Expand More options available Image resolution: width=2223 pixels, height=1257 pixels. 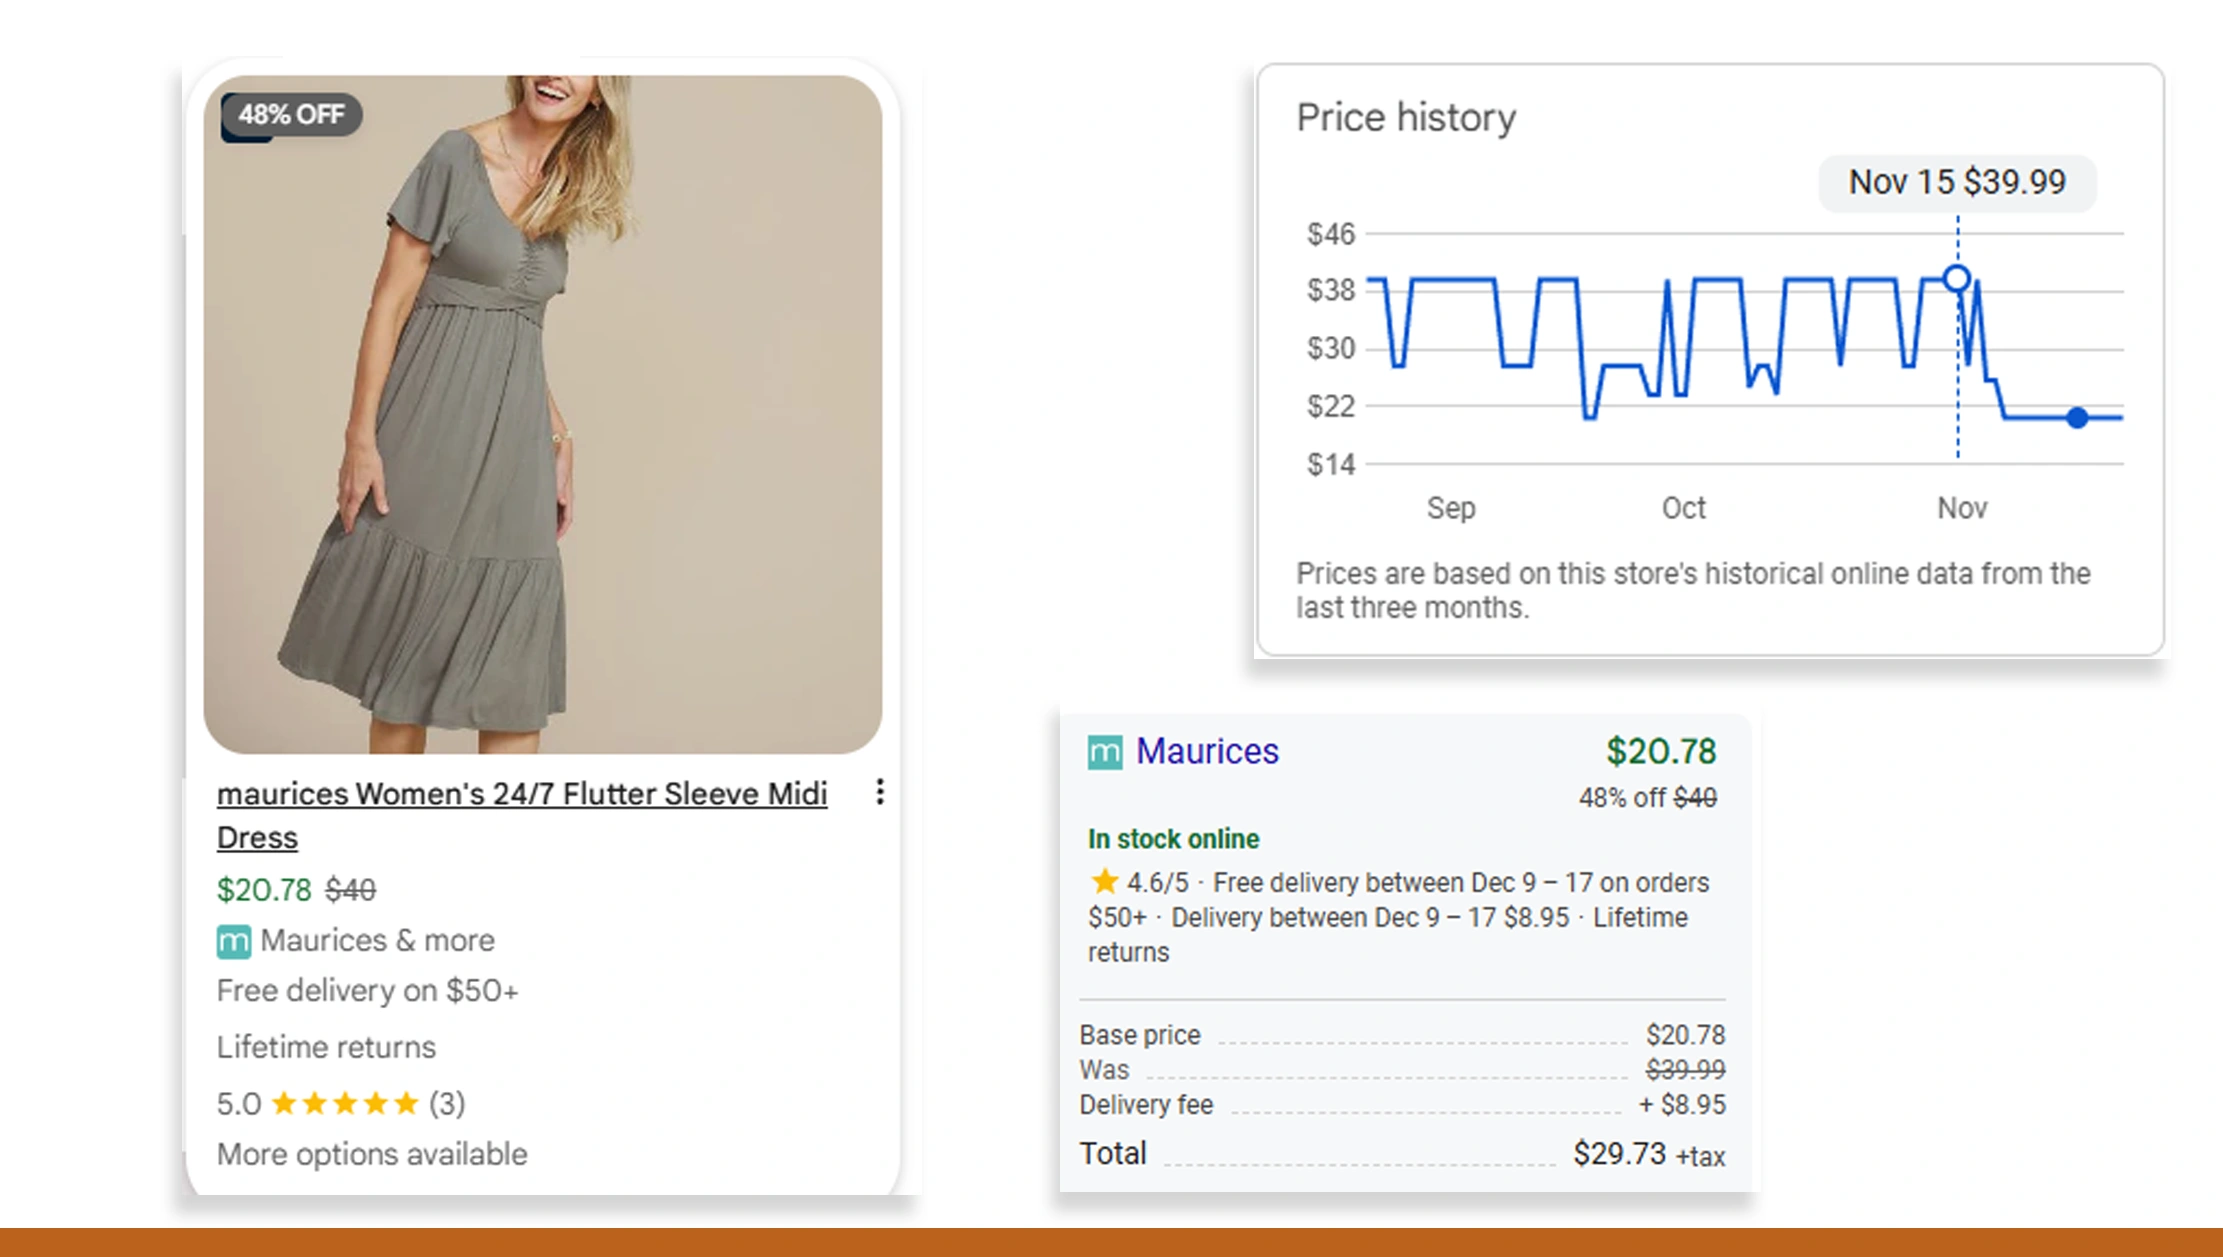(x=371, y=1153)
